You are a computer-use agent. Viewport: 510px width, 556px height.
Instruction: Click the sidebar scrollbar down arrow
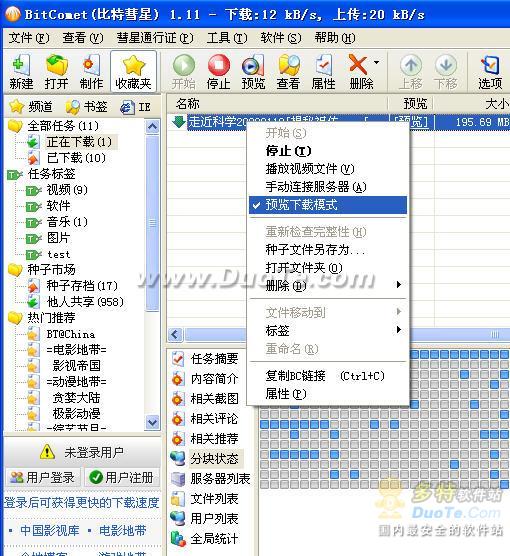tap(153, 422)
